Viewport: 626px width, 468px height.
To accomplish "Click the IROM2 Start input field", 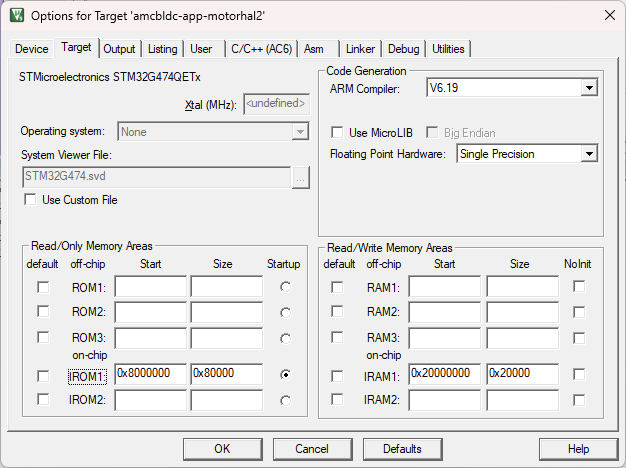I will (x=151, y=400).
